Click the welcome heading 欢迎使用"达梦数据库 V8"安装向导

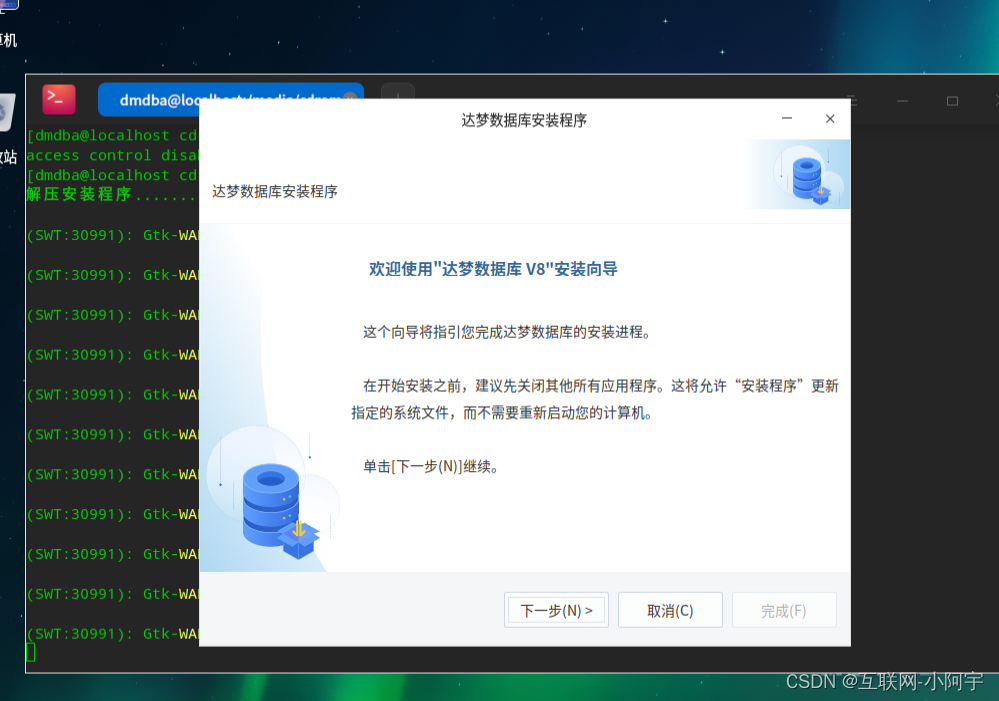point(493,269)
